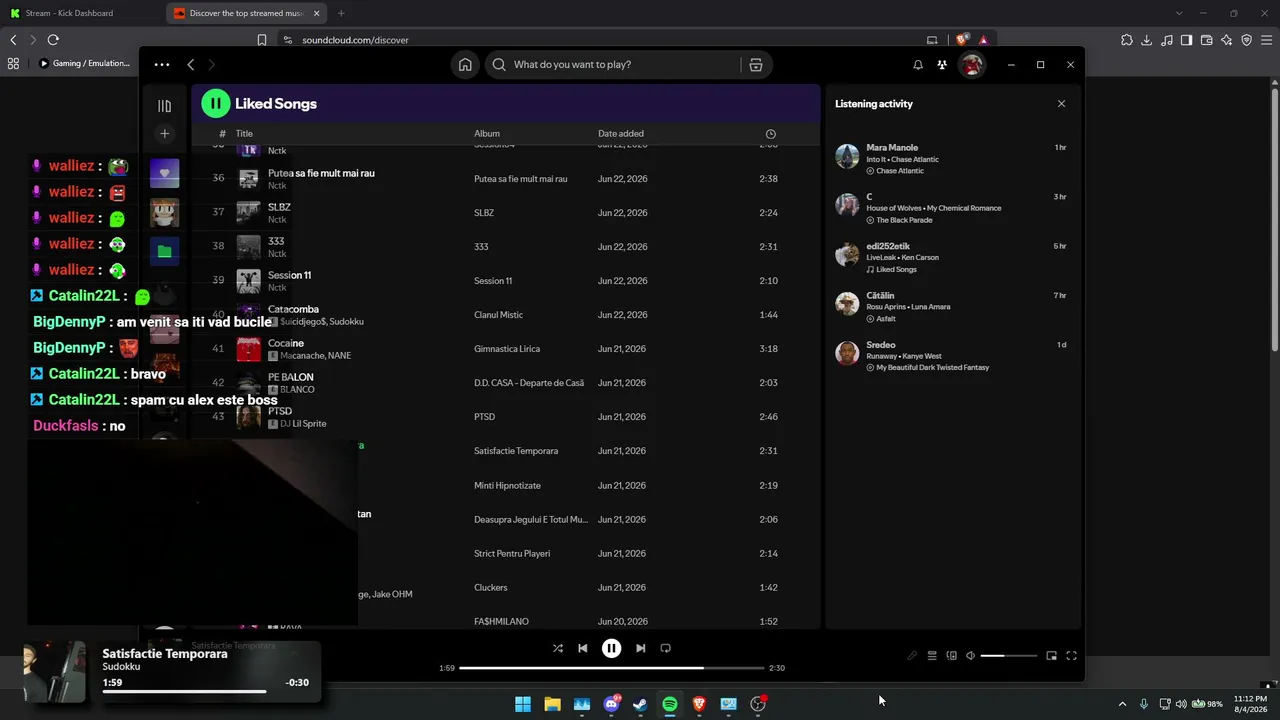Toggle the friend activity panel icon

click(x=942, y=65)
